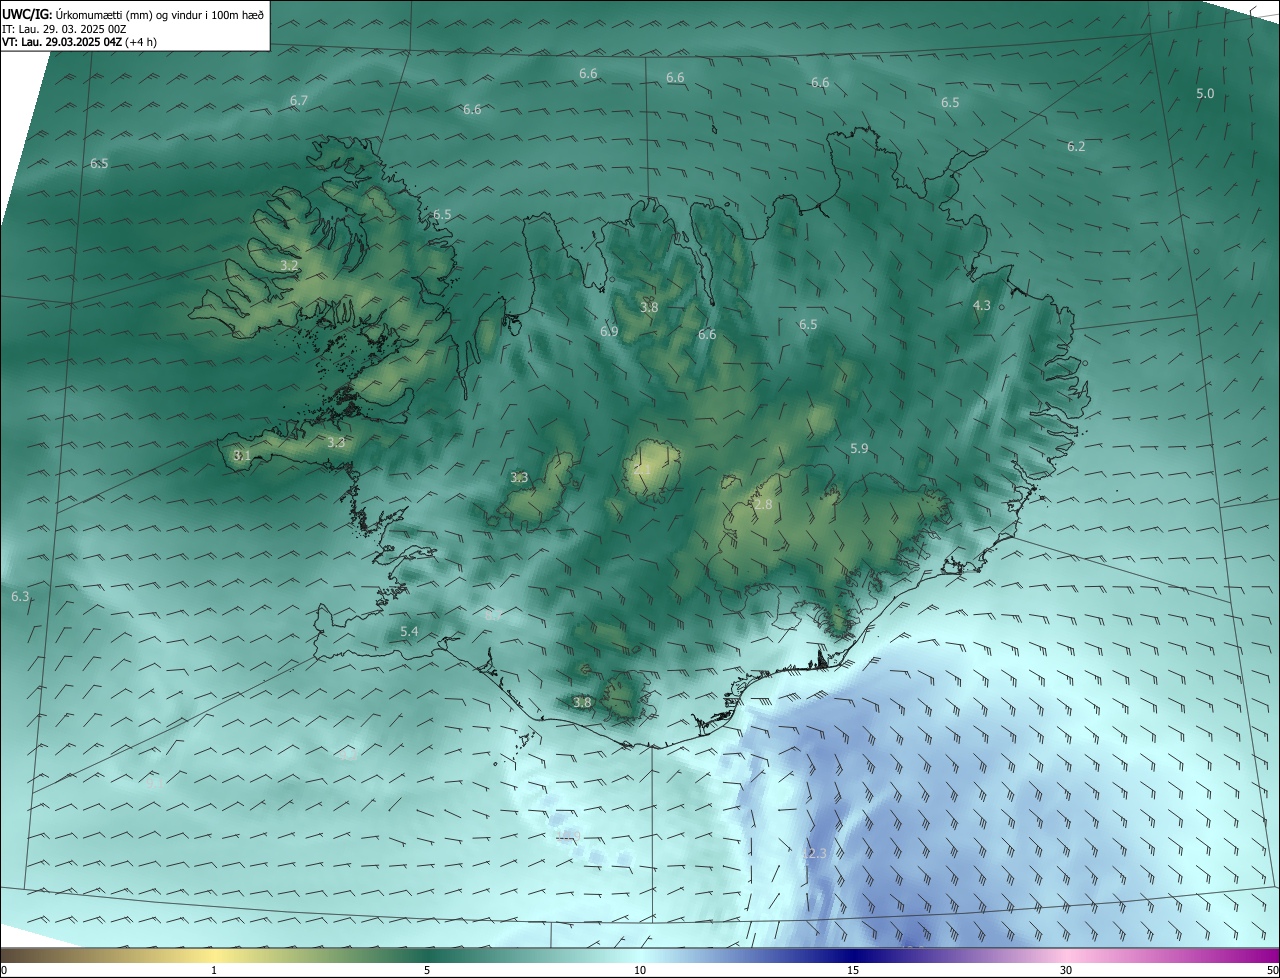Click the colorbar tick label 50
Screen dimensions: 1280x978
1272,970
